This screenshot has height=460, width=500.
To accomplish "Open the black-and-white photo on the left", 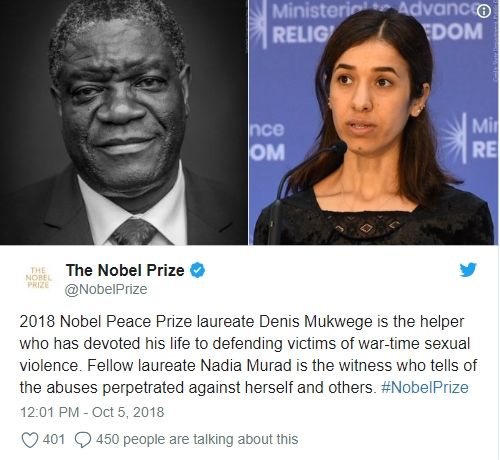I will [123, 122].
